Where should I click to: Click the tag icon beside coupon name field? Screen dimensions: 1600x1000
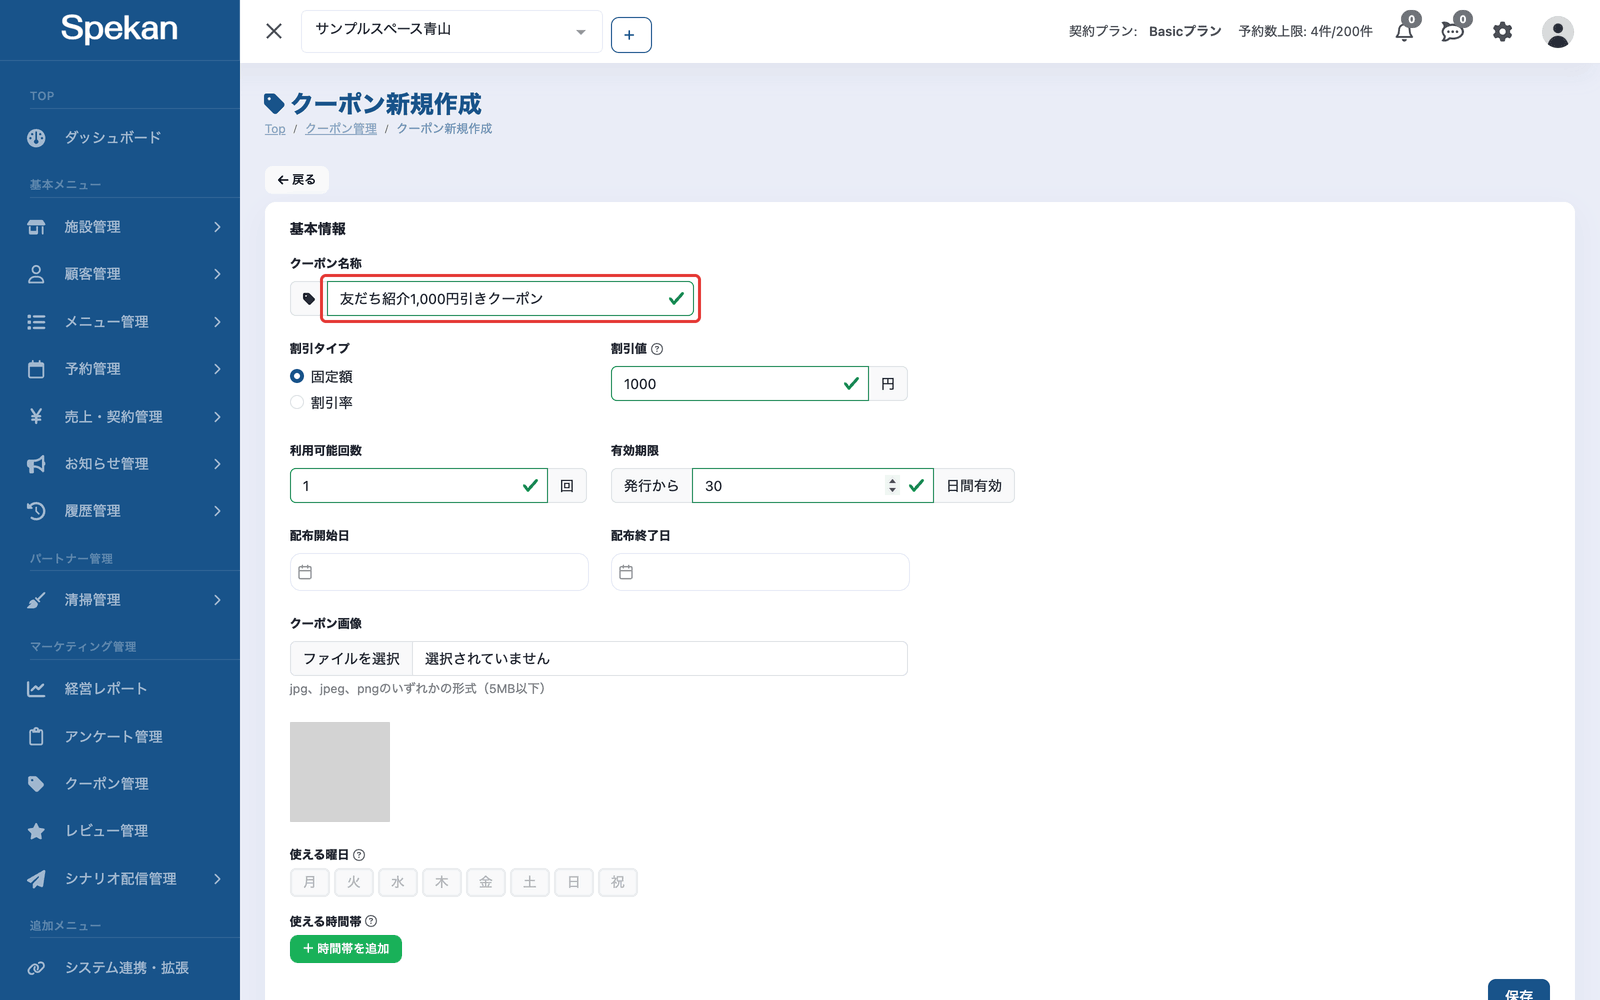click(x=308, y=299)
